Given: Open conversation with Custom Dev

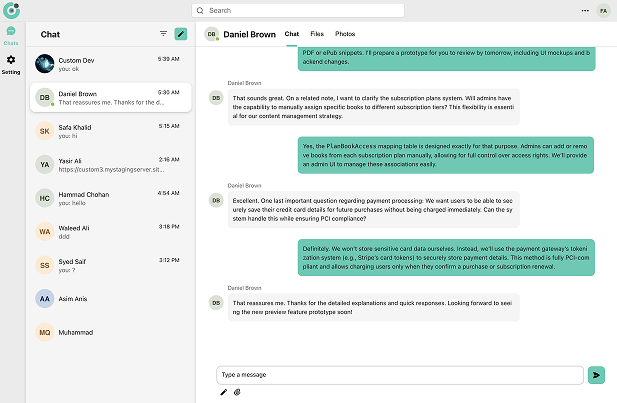Looking at the screenshot, I should [109, 64].
